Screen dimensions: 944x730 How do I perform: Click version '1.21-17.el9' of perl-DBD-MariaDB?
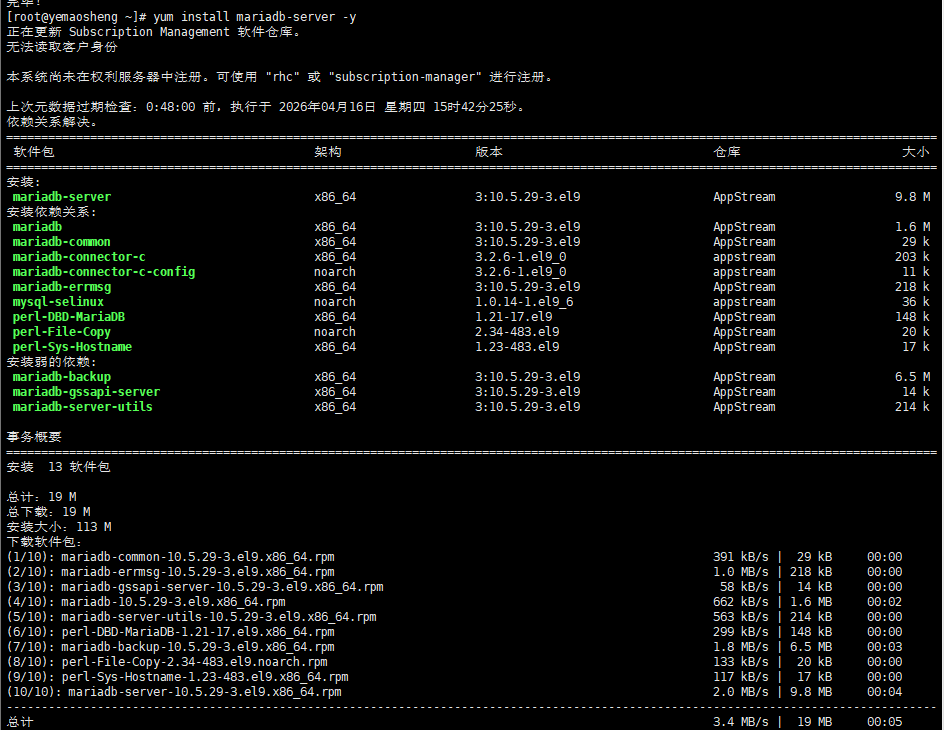pos(514,317)
